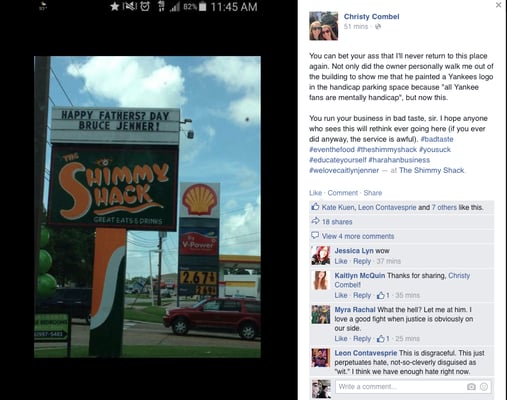This screenshot has width=507, height=400.
Task: Expand View 4 more comments
Action: click(x=358, y=236)
